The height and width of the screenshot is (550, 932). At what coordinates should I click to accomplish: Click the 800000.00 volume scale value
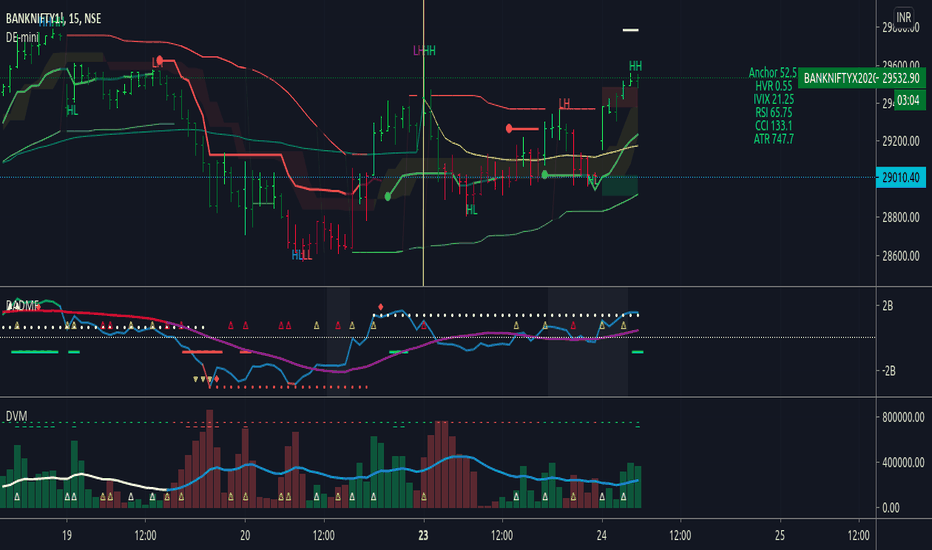903,417
